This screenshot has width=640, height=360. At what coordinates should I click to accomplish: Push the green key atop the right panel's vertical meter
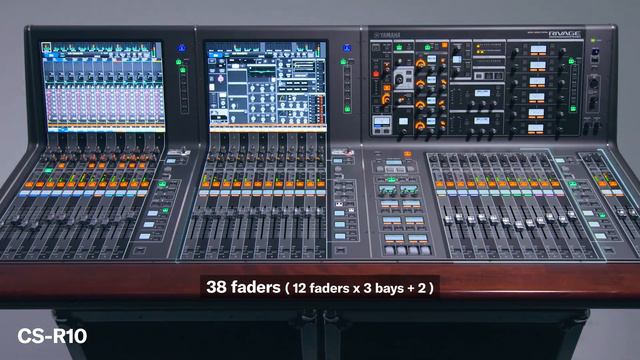[x=571, y=61]
